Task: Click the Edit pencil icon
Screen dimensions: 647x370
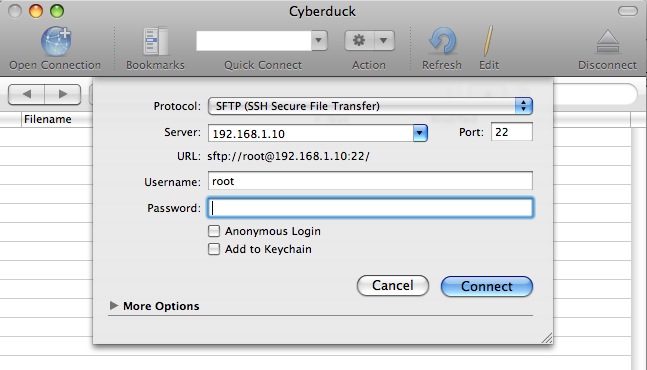Action: pos(488,41)
